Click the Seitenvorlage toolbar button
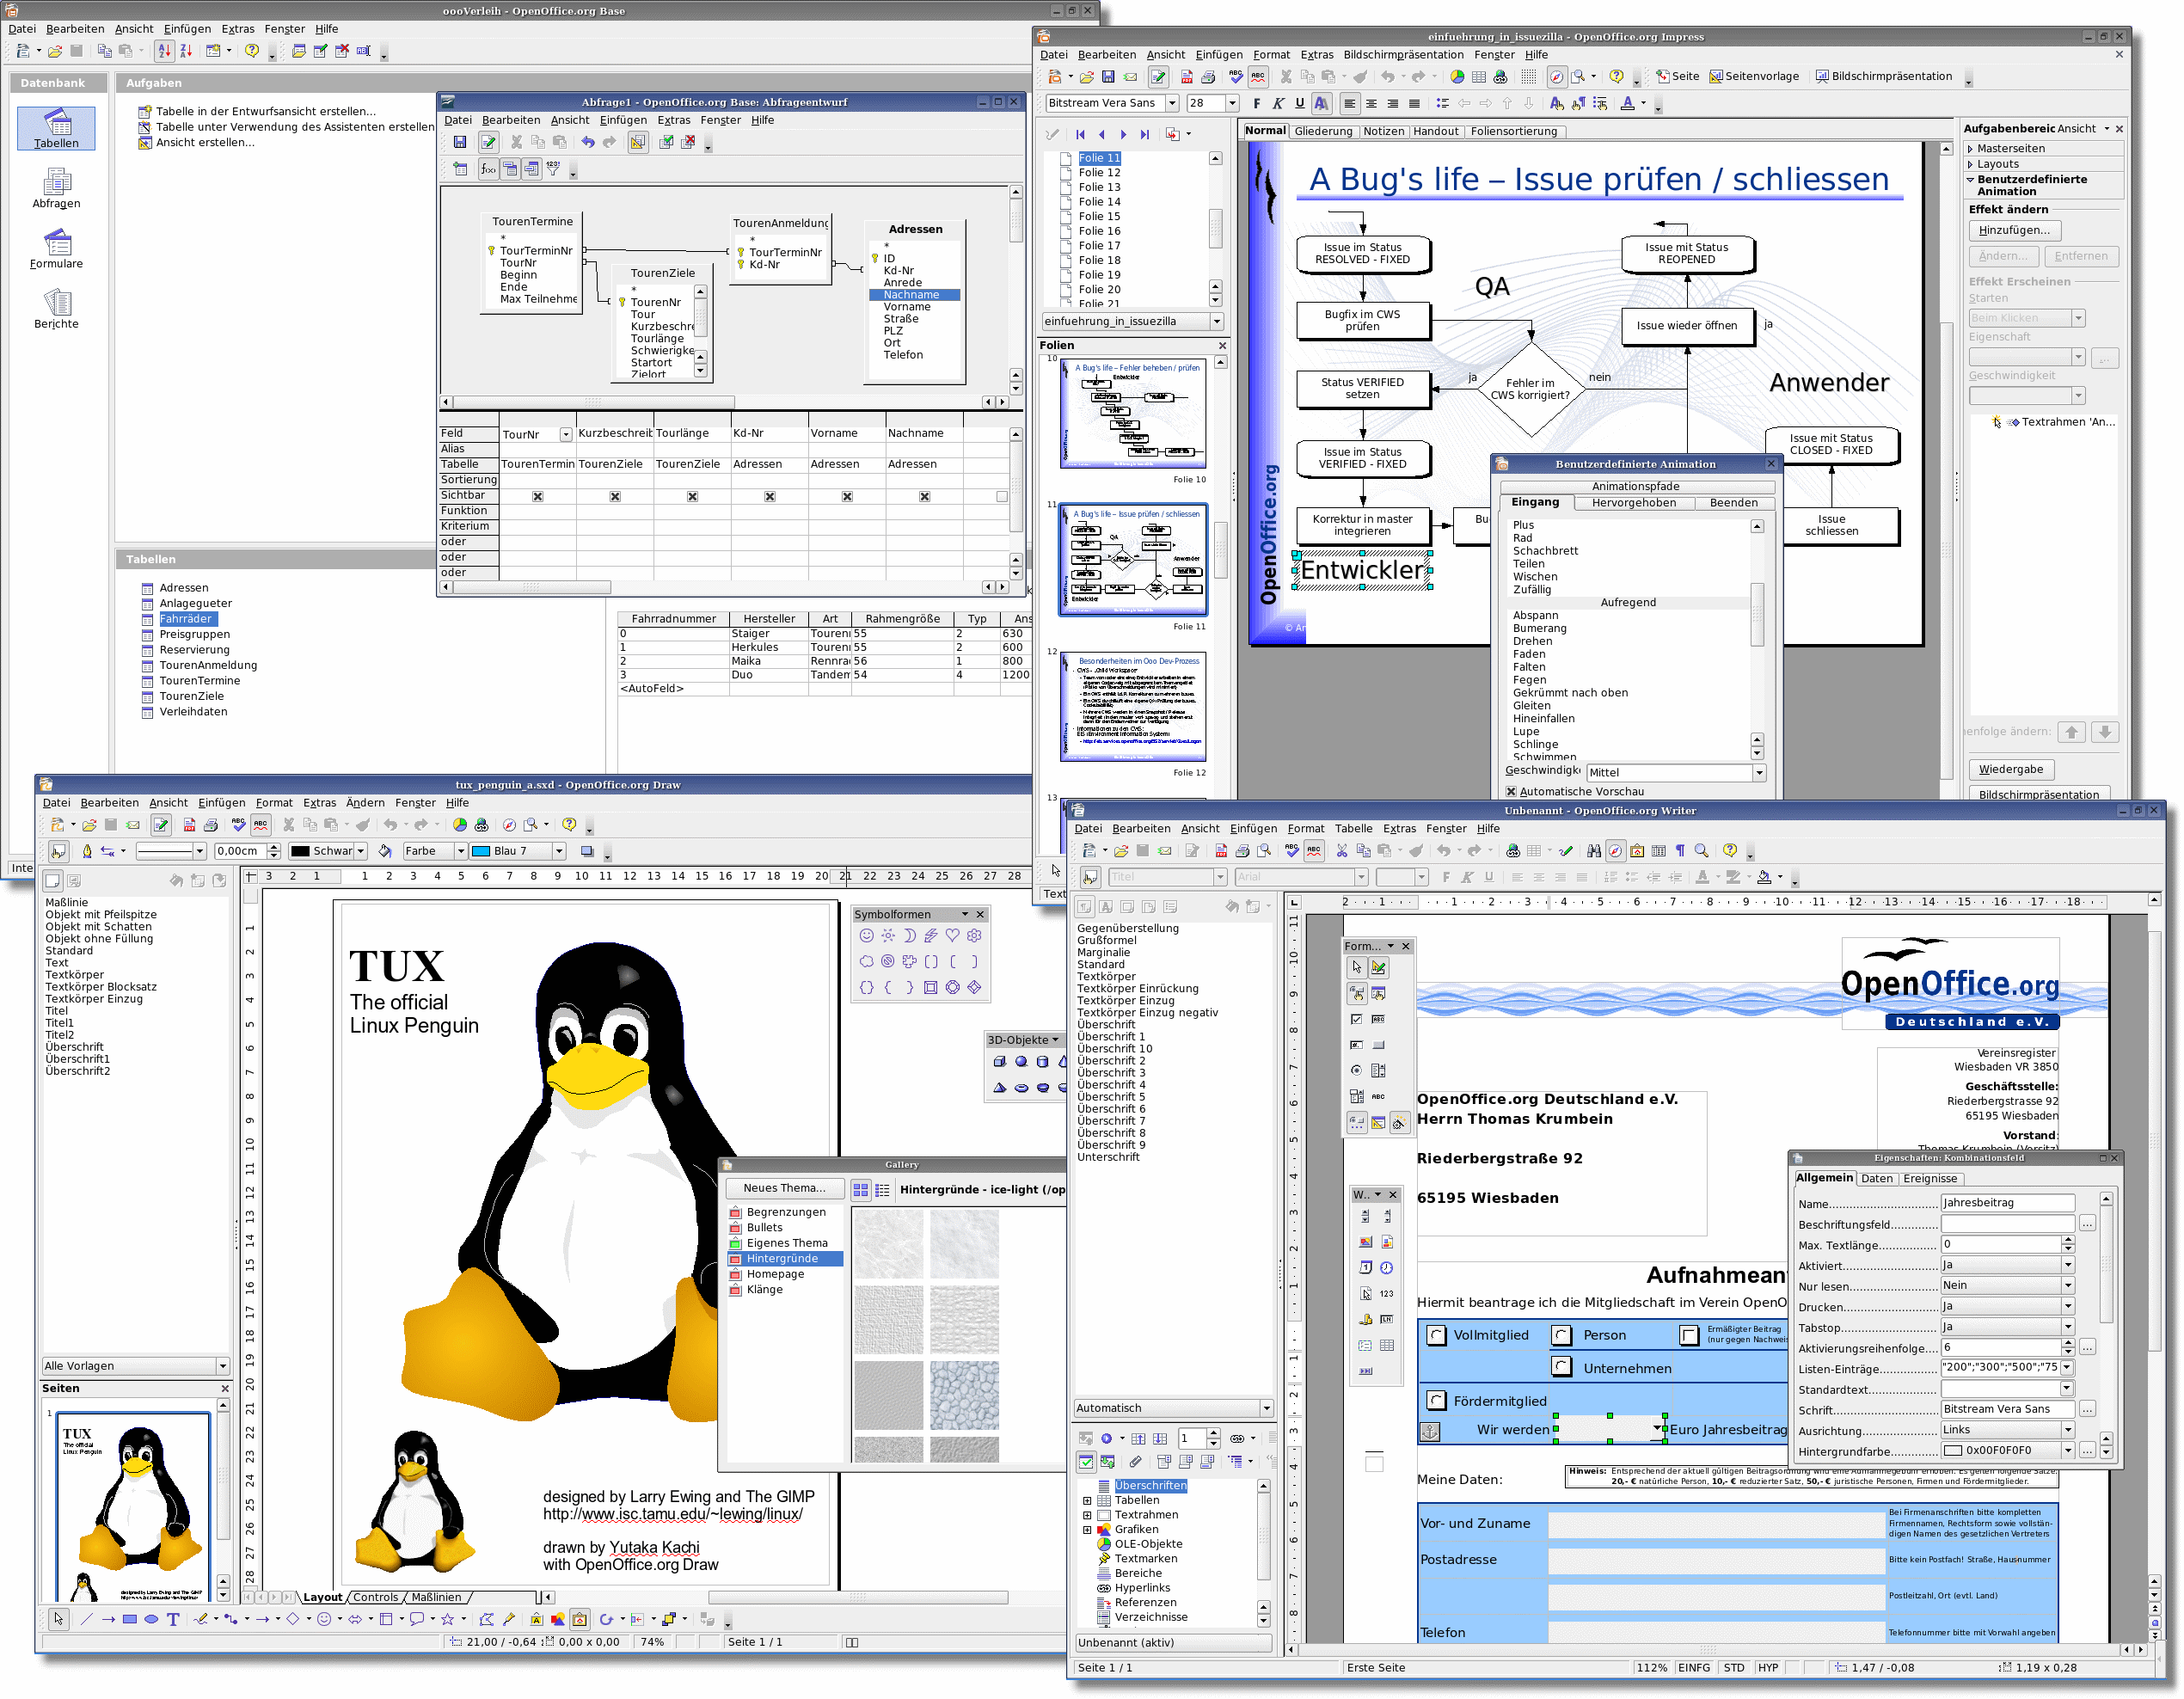This screenshot has width=2184, height=1699. tap(1754, 77)
